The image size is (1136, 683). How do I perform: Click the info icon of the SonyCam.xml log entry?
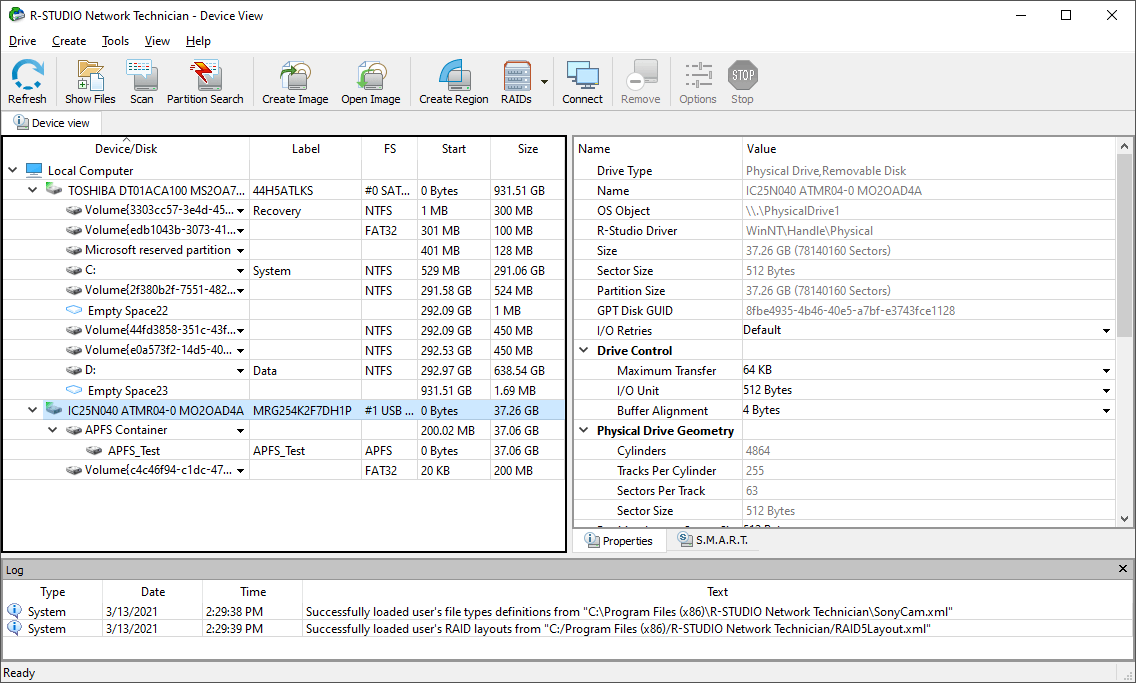pos(14,611)
